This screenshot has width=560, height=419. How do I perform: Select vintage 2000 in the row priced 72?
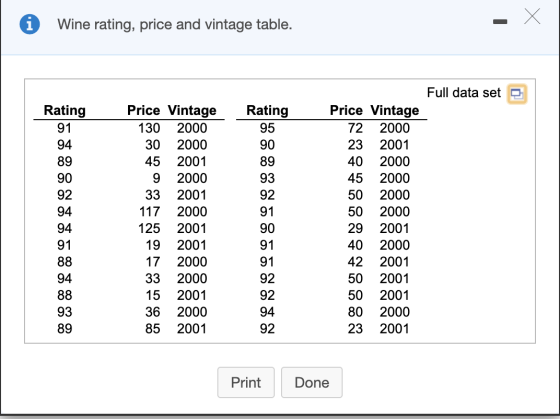point(395,128)
